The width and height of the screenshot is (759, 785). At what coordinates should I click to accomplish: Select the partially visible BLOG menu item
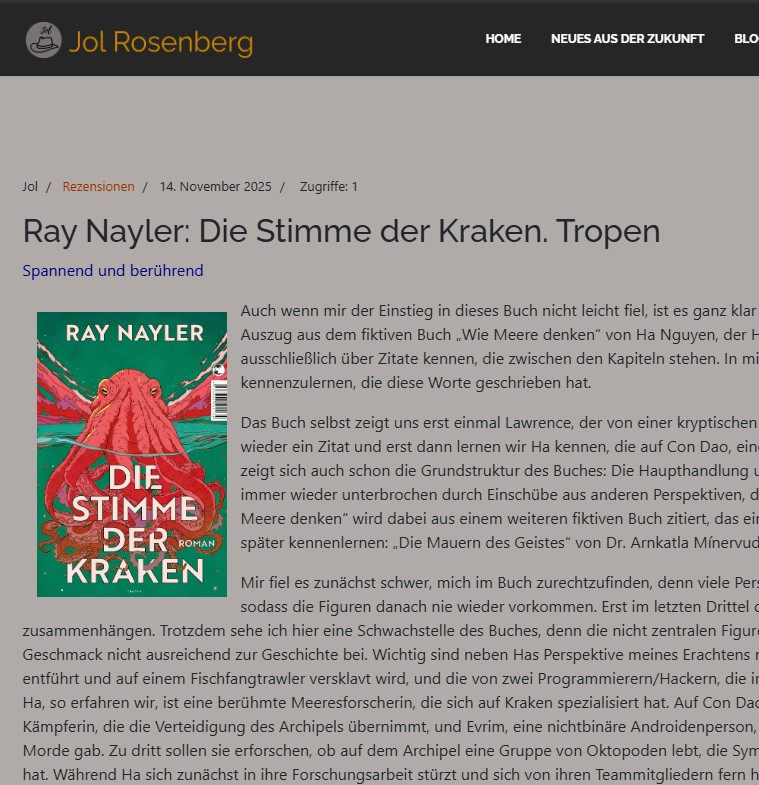point(746,39)
